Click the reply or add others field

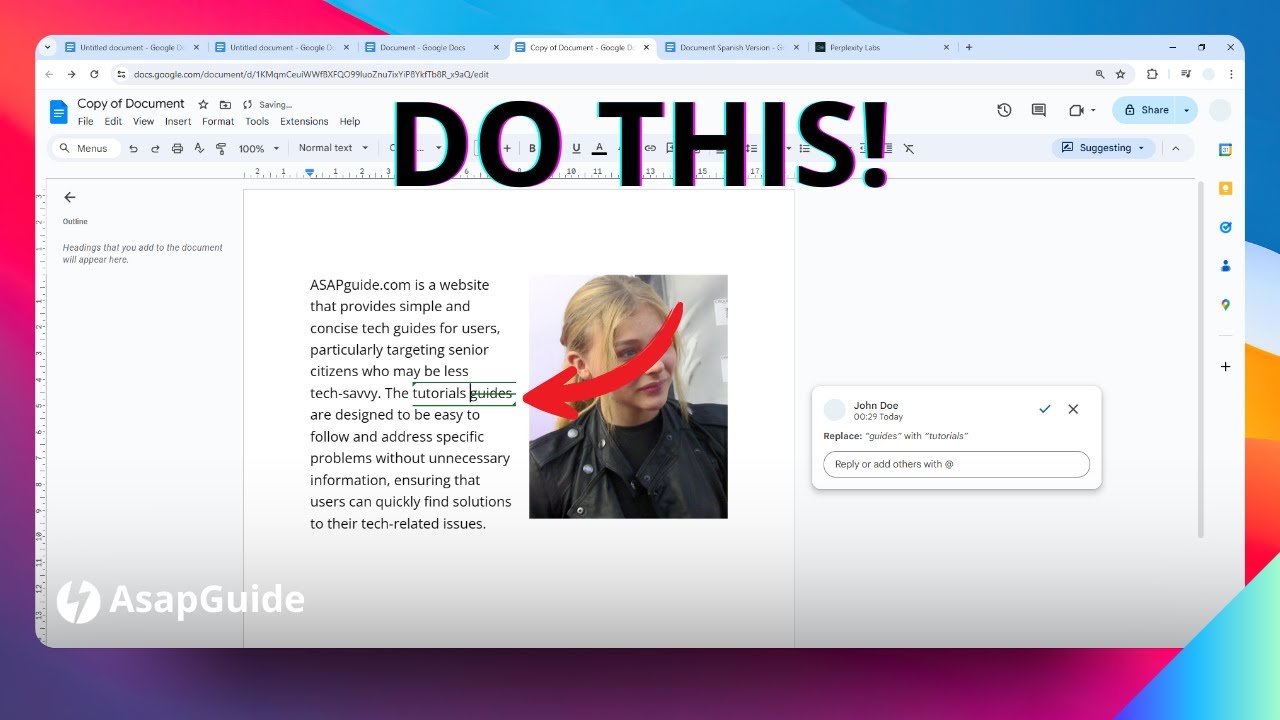[x=956, y=464]
